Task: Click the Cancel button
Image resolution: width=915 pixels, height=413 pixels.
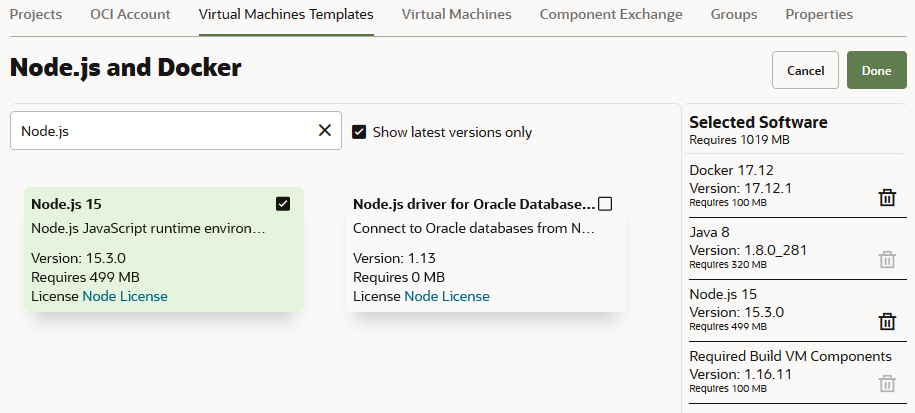Action: pos(805,70)
